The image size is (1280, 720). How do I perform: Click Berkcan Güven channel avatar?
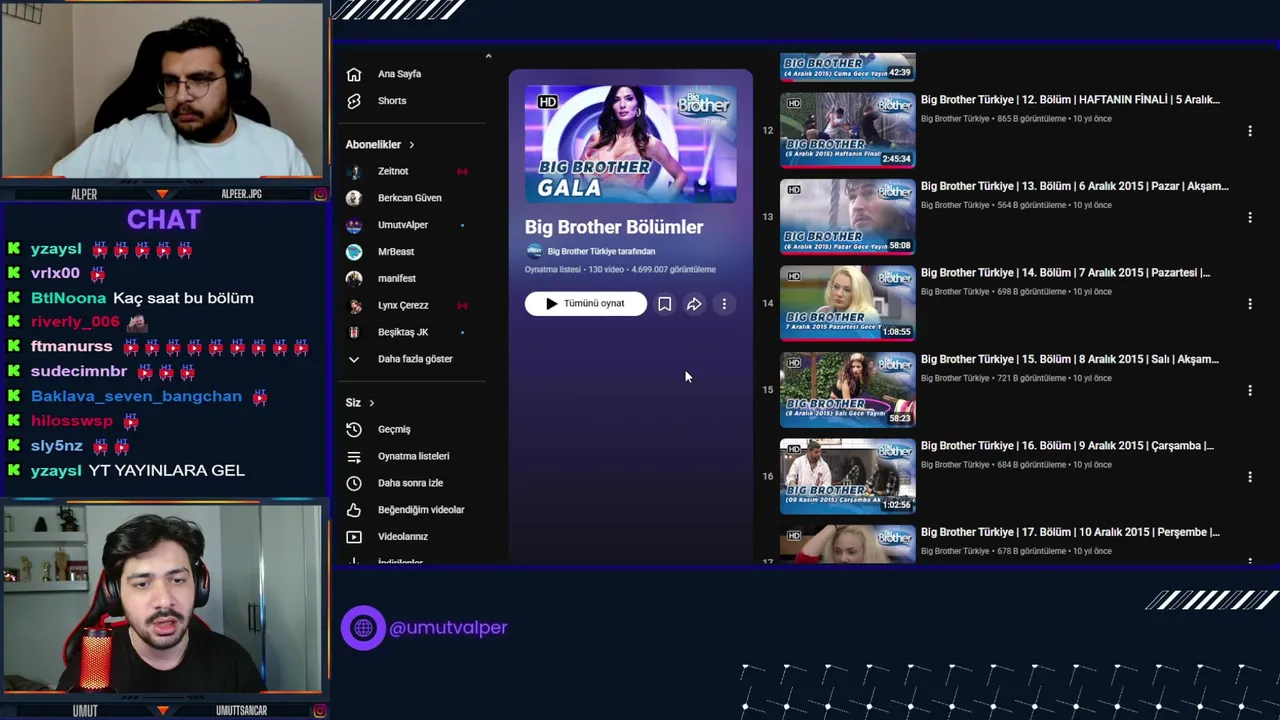point(353,198)
